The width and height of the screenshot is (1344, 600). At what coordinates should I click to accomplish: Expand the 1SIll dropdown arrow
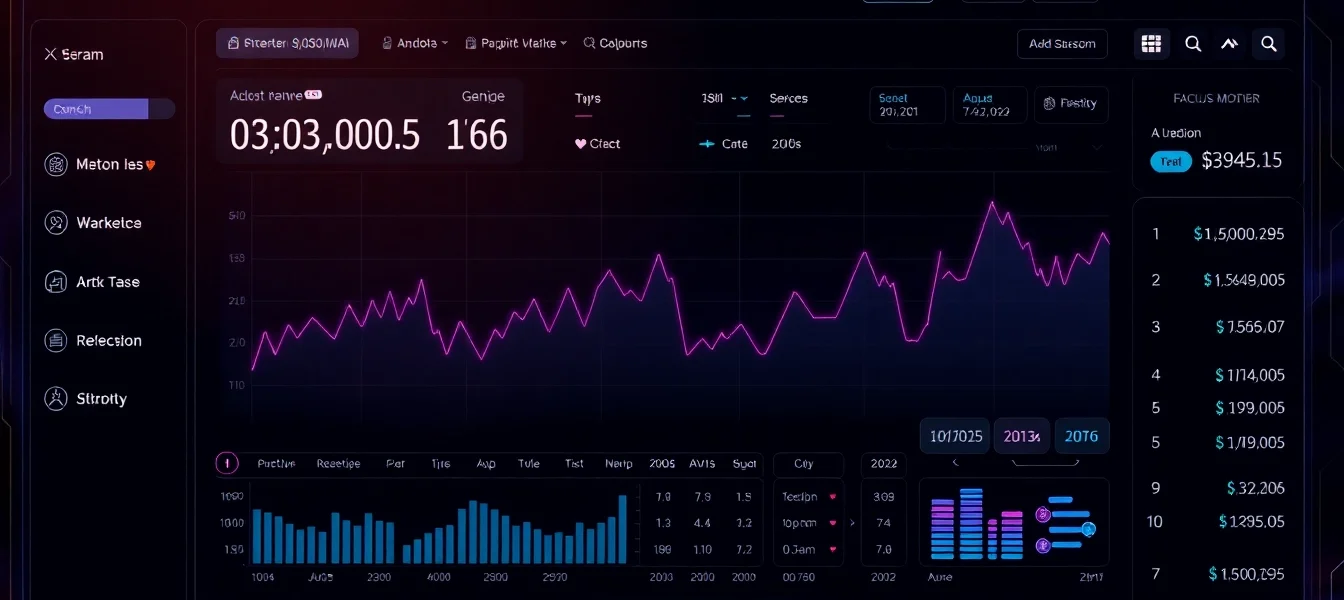pos(740,98)
